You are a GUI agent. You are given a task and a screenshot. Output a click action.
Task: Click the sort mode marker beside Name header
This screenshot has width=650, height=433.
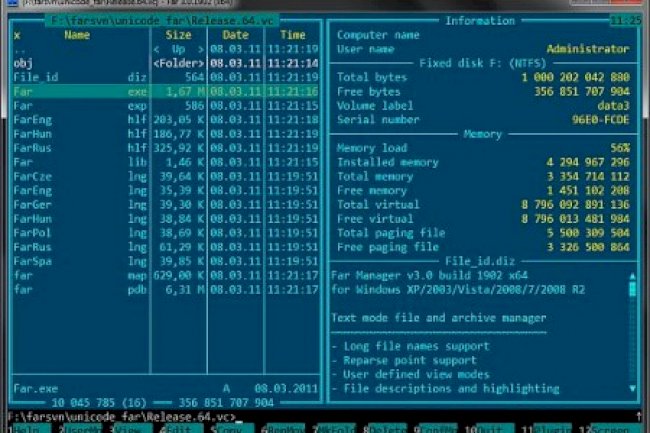pos(17,34)
